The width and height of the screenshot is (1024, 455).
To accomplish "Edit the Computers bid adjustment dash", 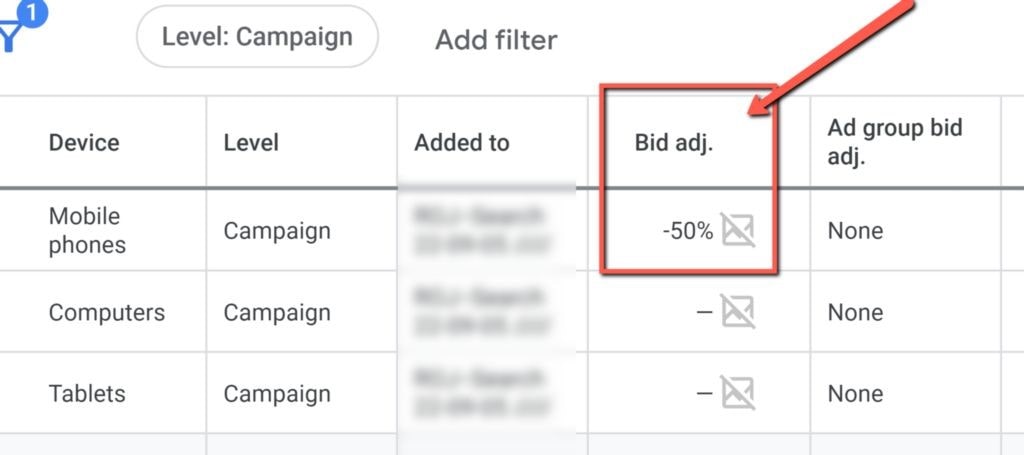I will (x=704, y=312).
